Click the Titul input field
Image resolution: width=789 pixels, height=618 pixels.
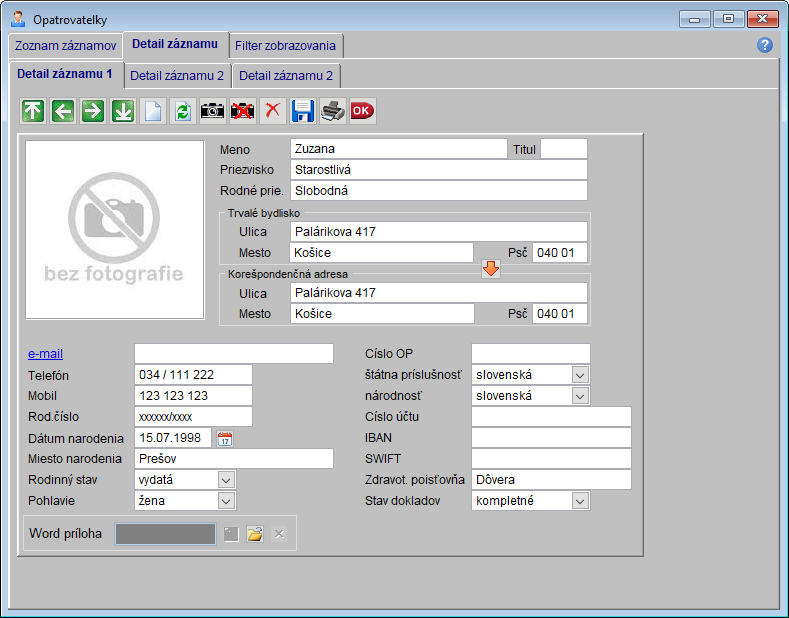click(x=564, y=149)
